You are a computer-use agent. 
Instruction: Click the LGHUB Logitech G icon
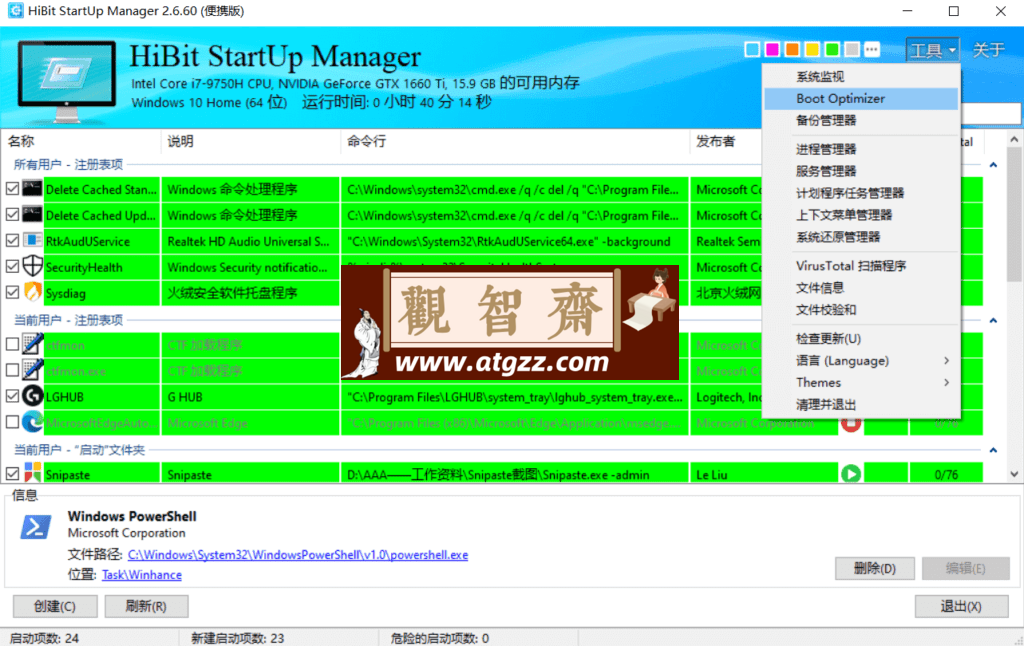[32, 396]
